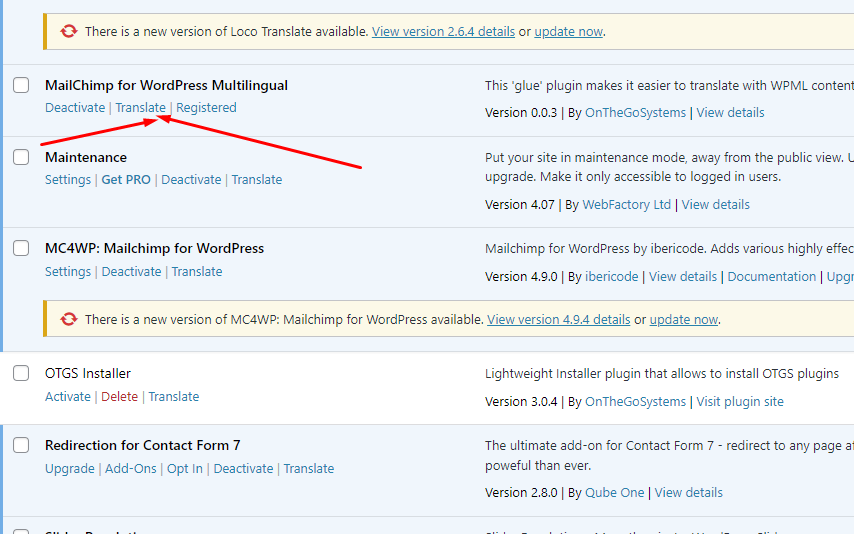Deactivate the Maintenance plugin
Image resolution: width=854 pixels, height=534 pixels.
click(191, 179)
